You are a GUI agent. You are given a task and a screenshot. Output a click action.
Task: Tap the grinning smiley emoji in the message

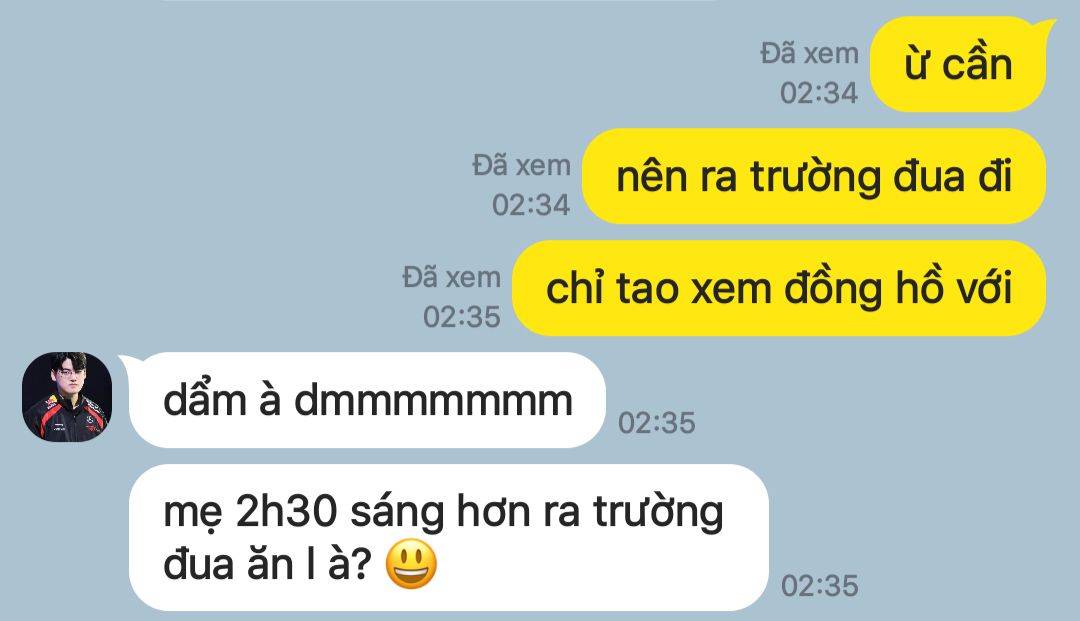[411, 564]
